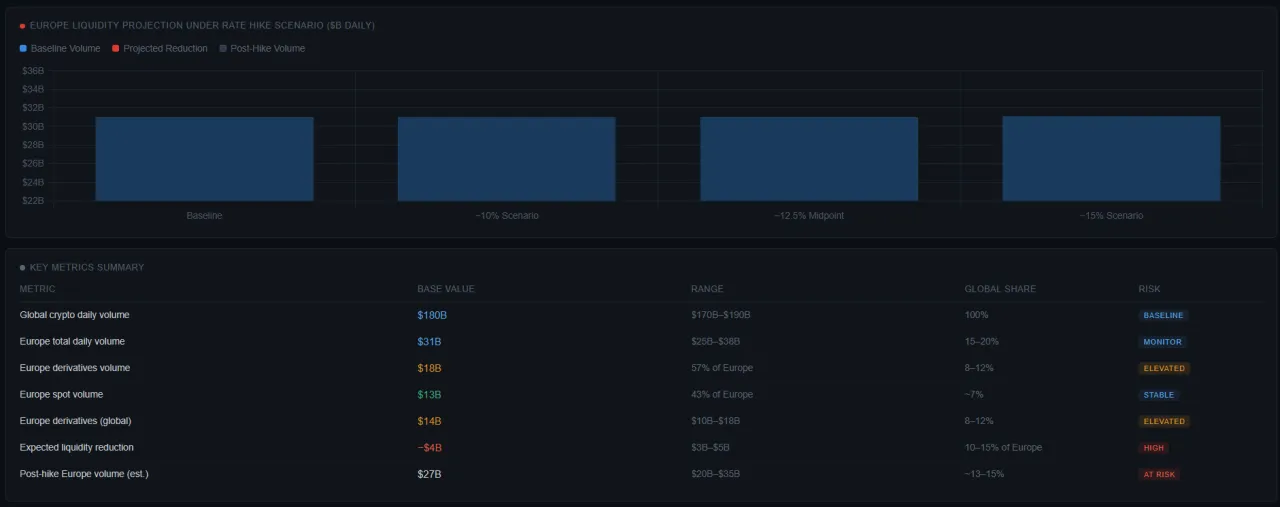Click the STABLE risk badge

click(1159, 395)
